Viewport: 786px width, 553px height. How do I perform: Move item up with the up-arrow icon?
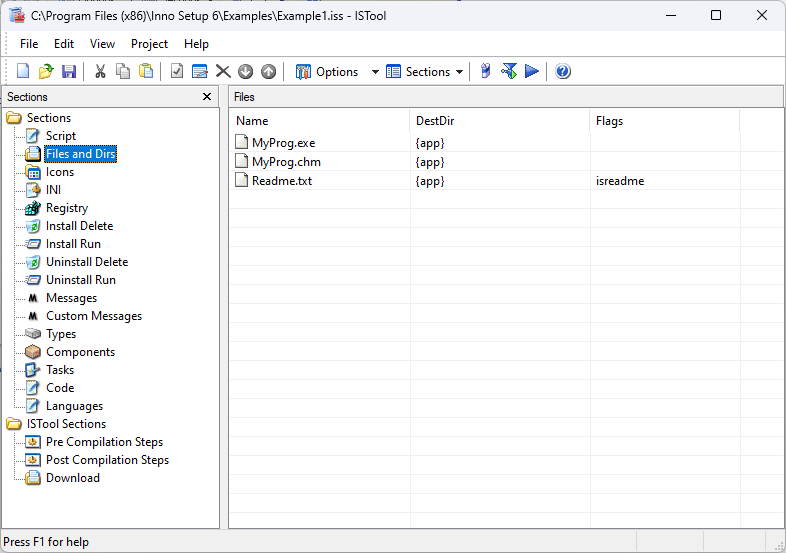(x=269, y=71)
